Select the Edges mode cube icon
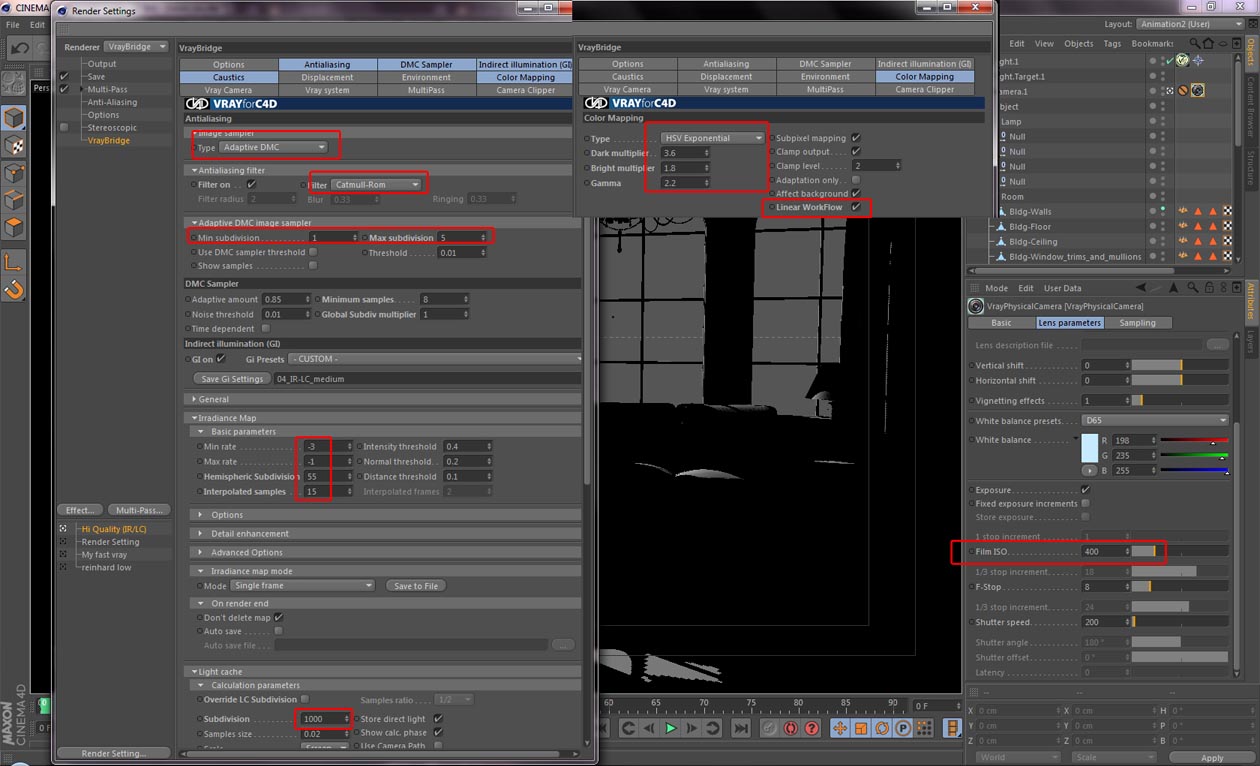 tap(14, 201)
